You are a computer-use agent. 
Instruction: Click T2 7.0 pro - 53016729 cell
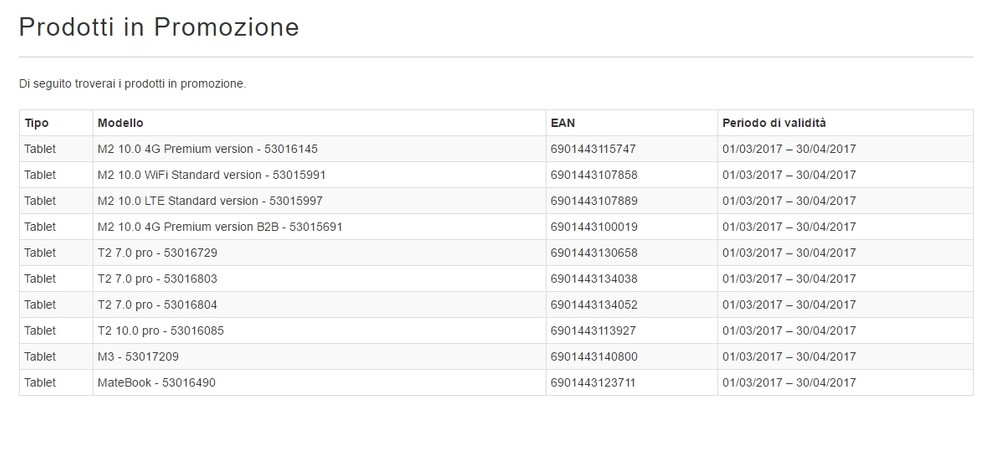tap(320, 253)
